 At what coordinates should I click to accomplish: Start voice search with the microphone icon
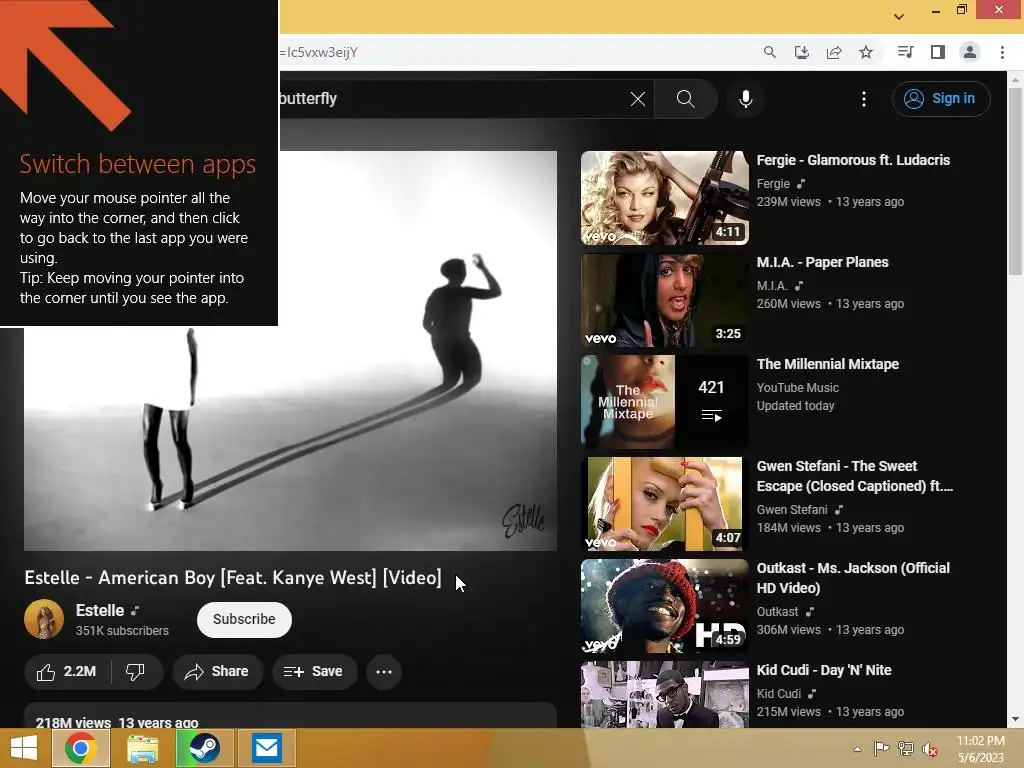(745, 99)
